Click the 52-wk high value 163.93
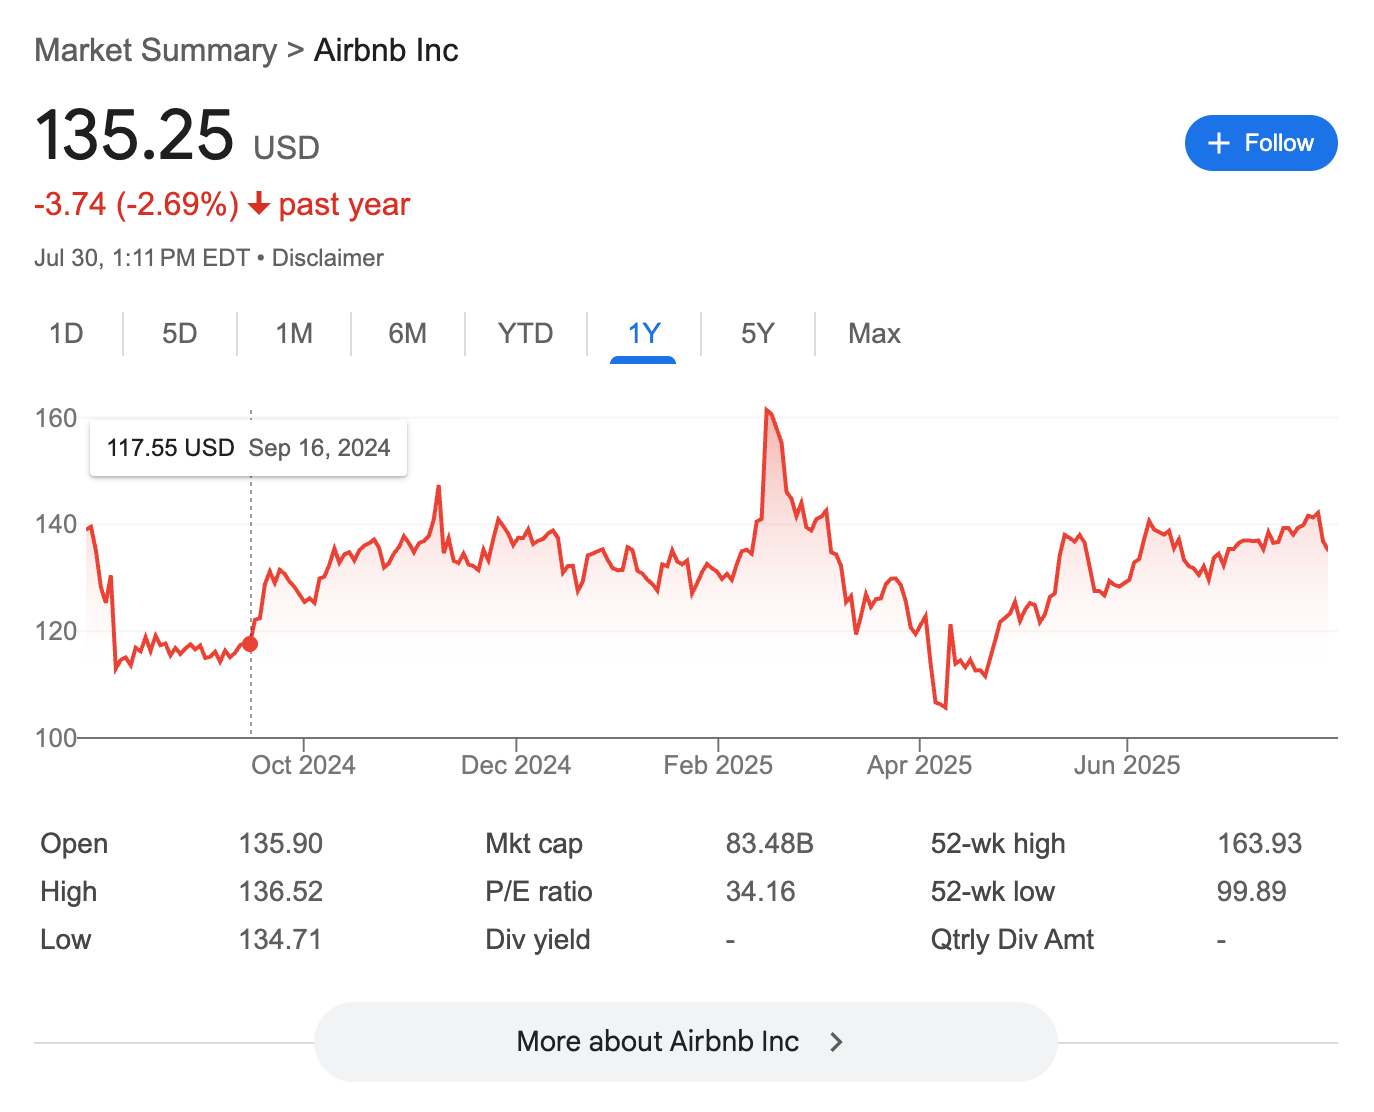The image size is (1374, 1112). [1260, 844]
